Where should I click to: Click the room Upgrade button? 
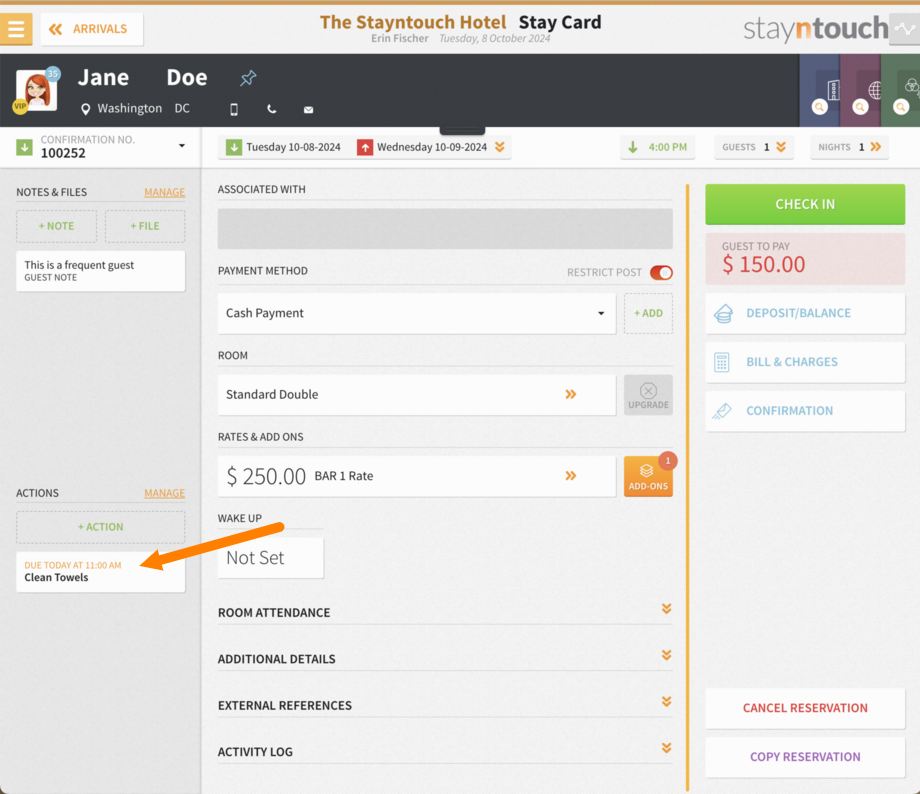click(x=648, y=395)
